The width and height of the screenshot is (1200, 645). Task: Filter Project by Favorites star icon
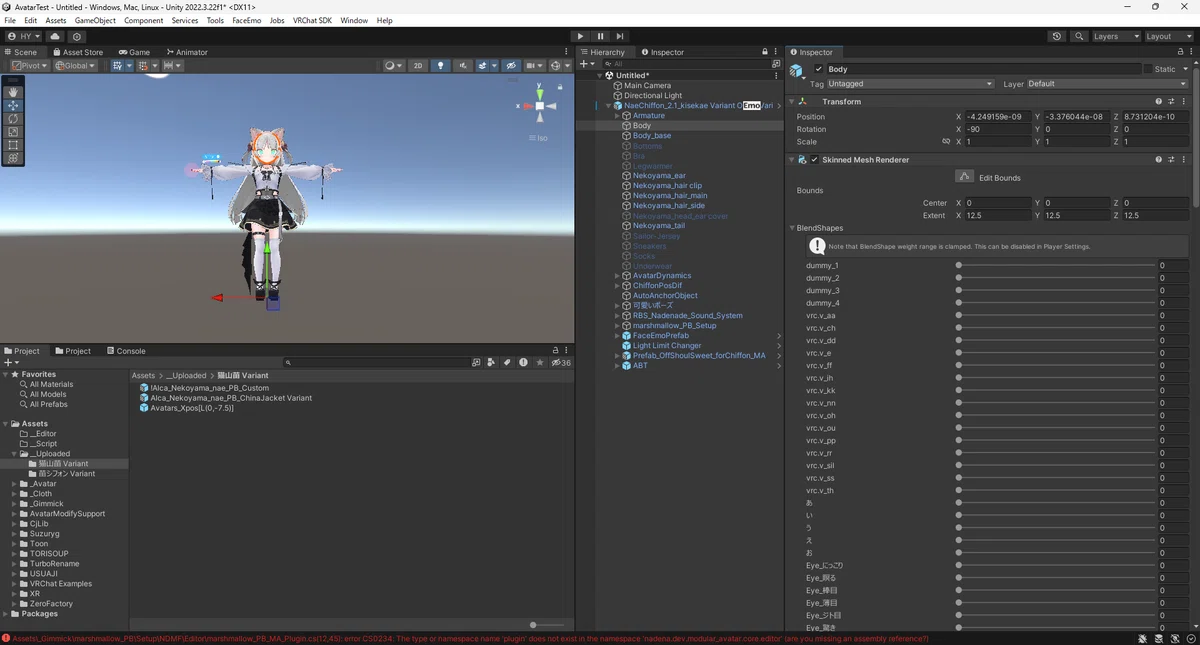pyautogui.click(x=539, y=362)
